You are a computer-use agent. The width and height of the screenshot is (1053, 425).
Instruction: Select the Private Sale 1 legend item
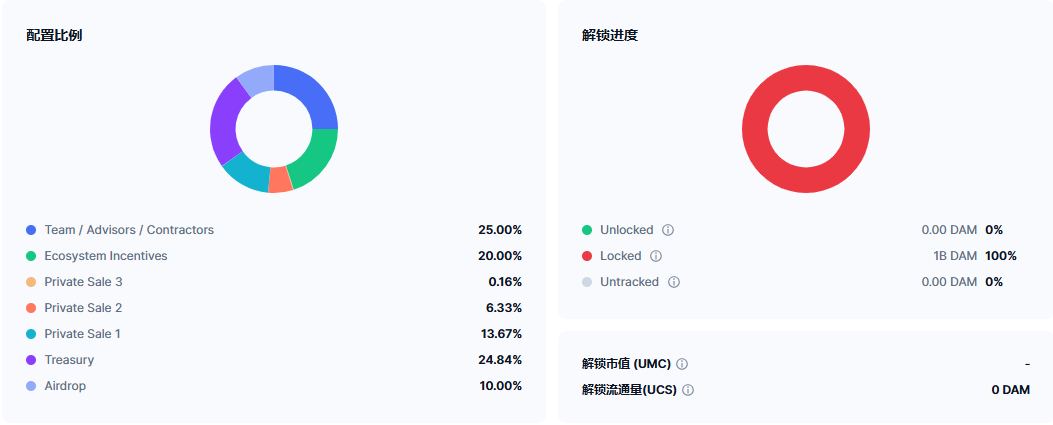(x=73, y=334)
